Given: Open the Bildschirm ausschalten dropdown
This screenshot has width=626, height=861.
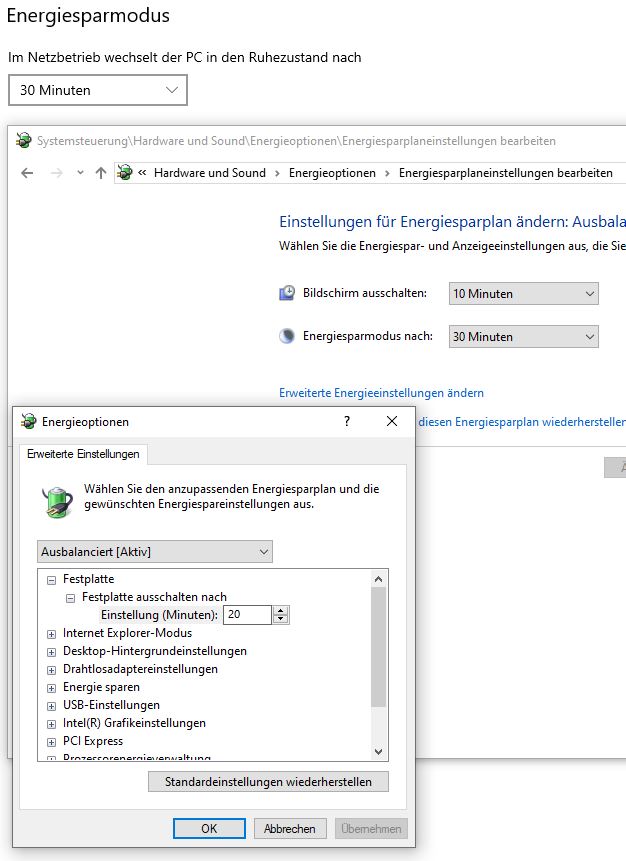Looking at the screenshot, I should [523, 293].
